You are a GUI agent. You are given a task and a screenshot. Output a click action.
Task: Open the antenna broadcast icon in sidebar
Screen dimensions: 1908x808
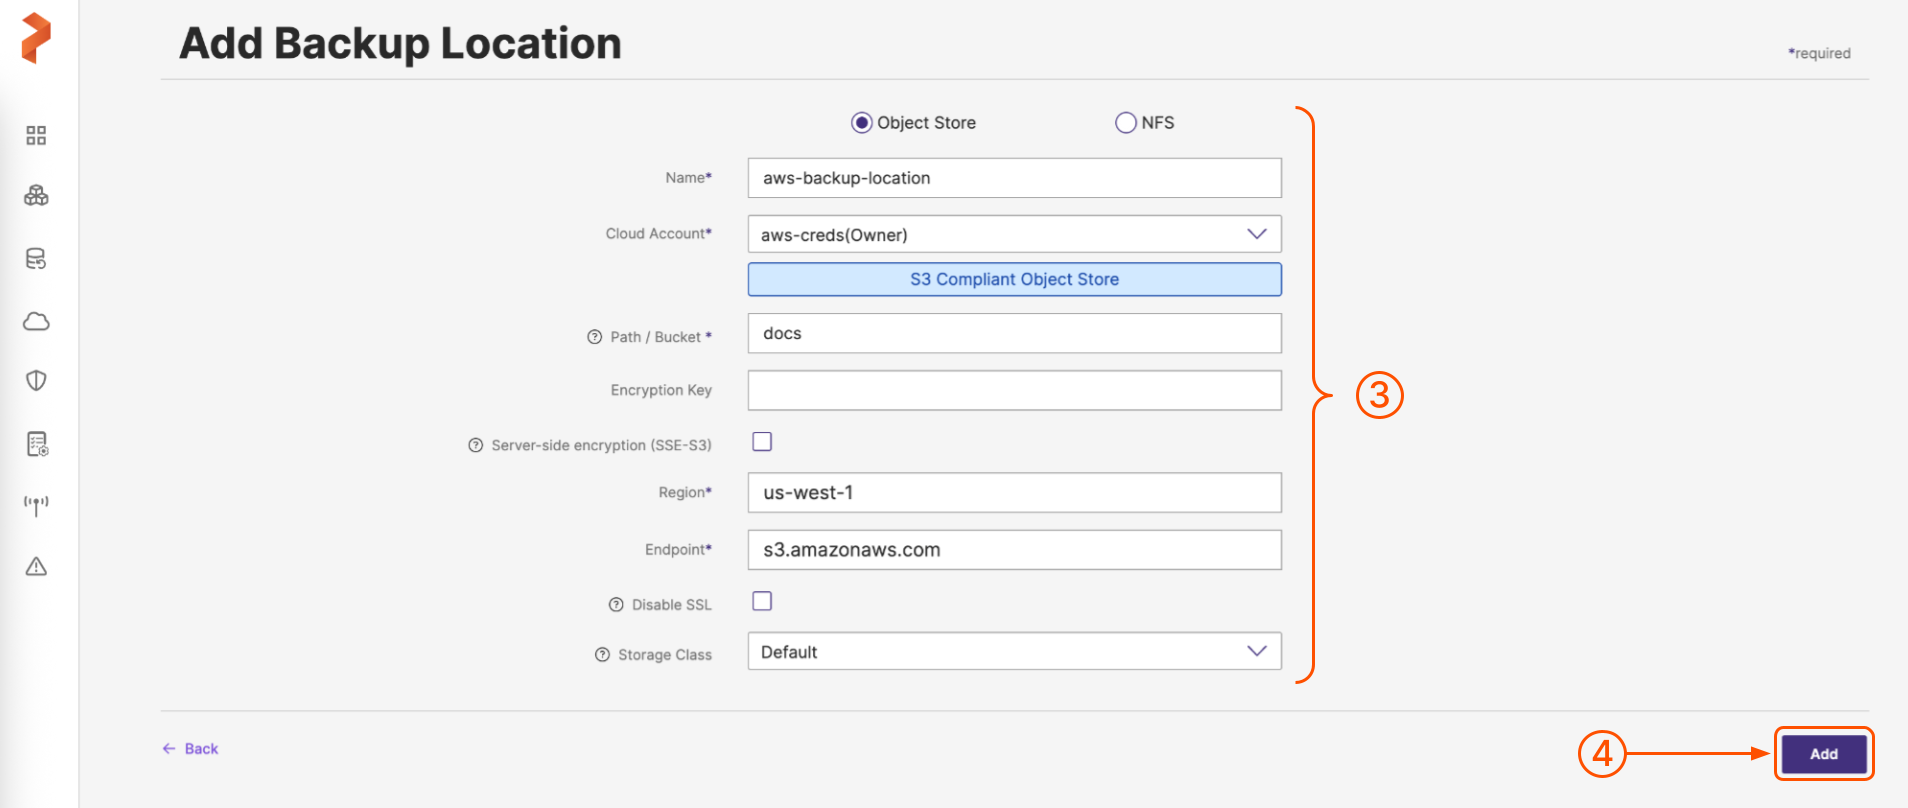(36, 505)
